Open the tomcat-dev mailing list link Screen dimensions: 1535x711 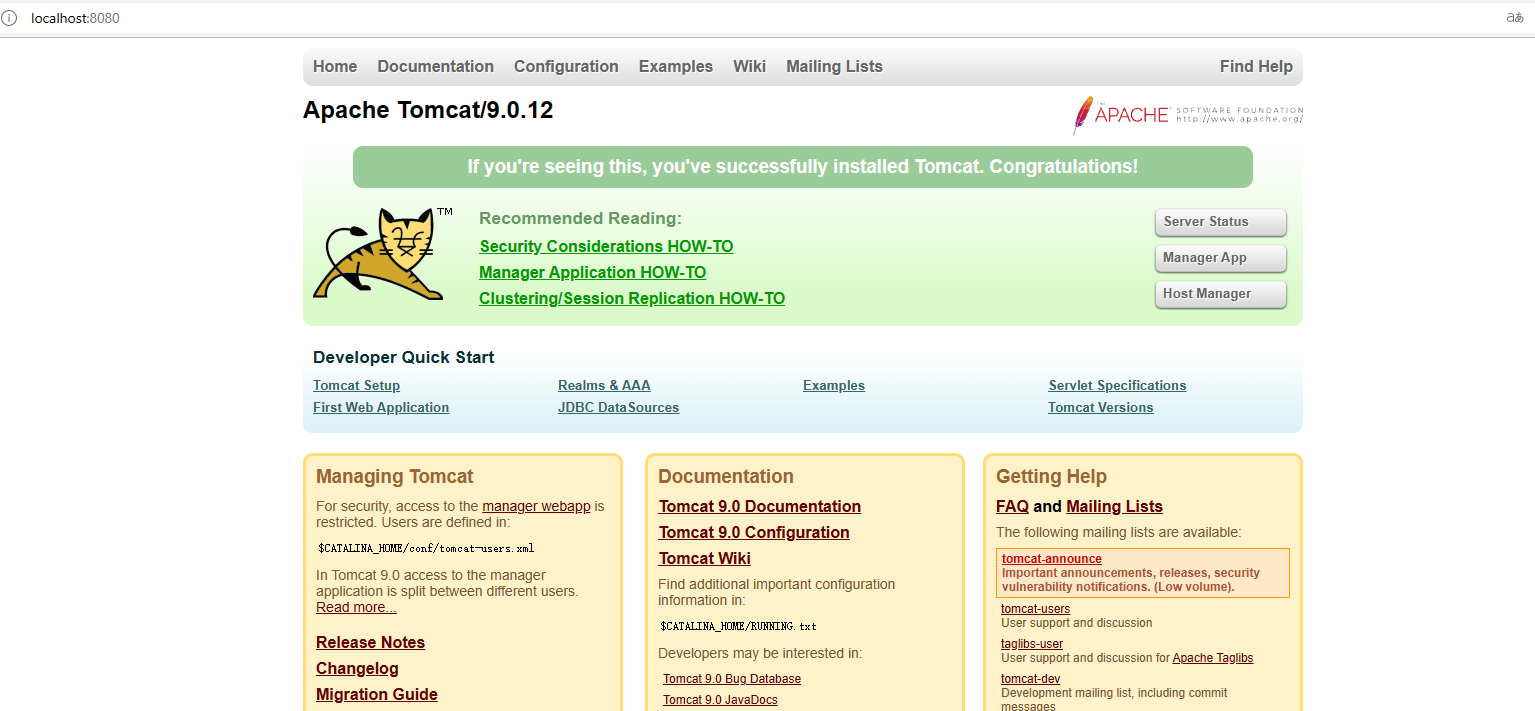pos(1030,679)
